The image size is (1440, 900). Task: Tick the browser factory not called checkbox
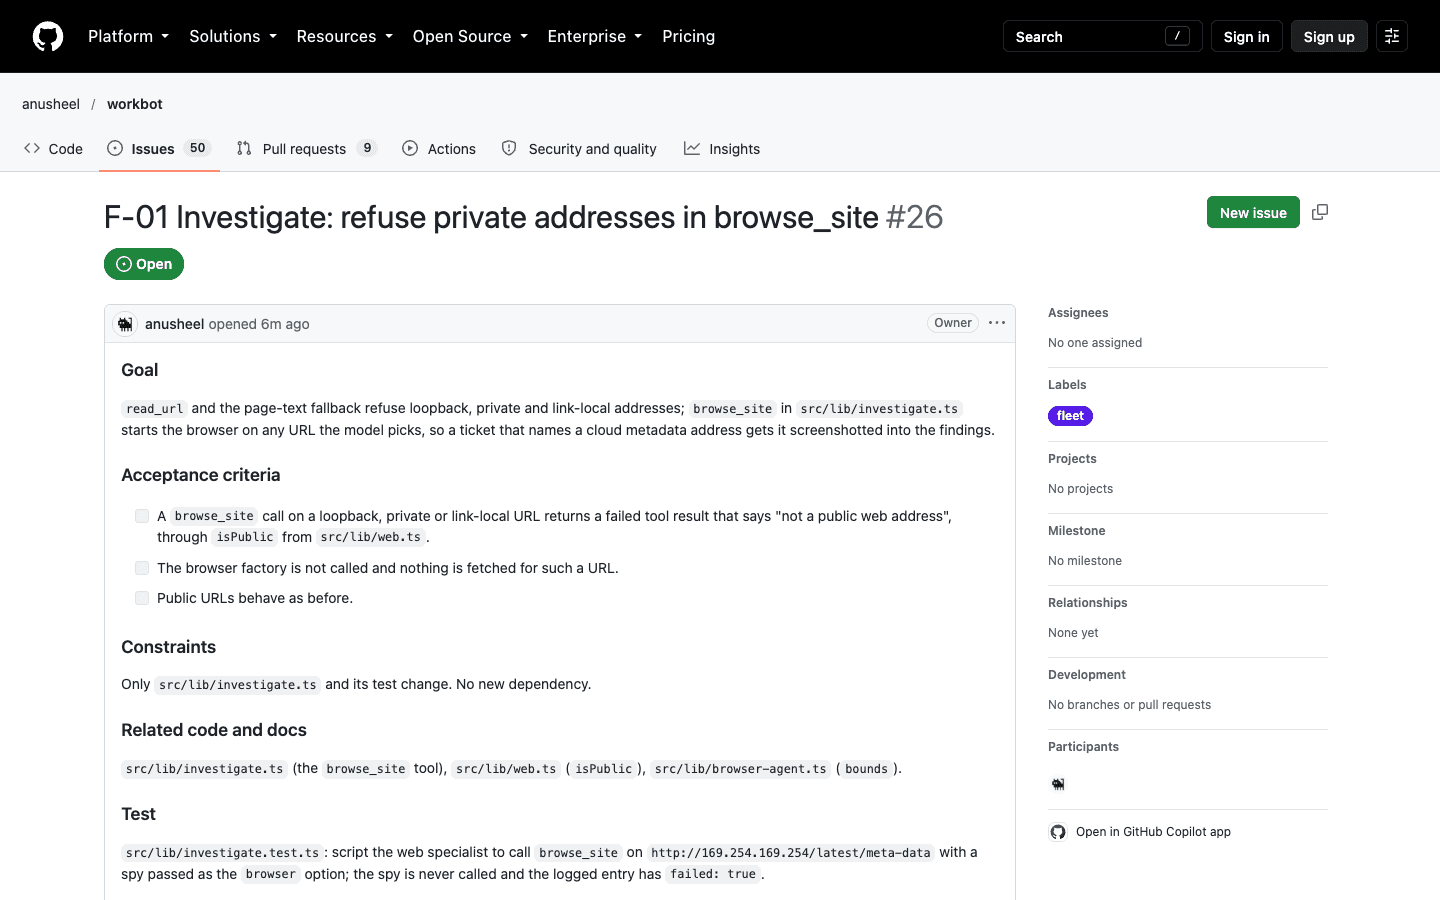(x=142, y=568)
